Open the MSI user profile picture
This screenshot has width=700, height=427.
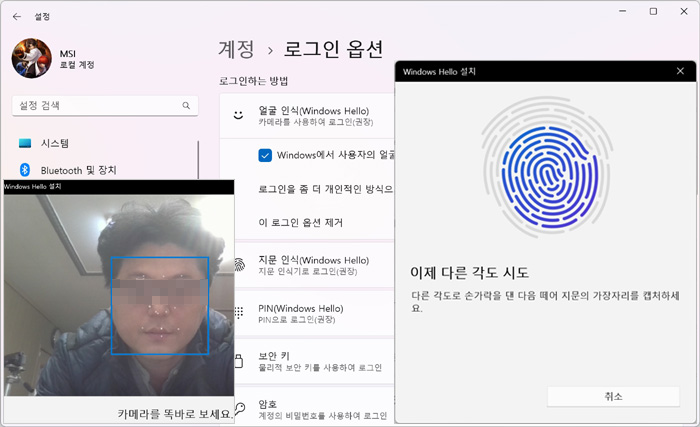(31, 58)
